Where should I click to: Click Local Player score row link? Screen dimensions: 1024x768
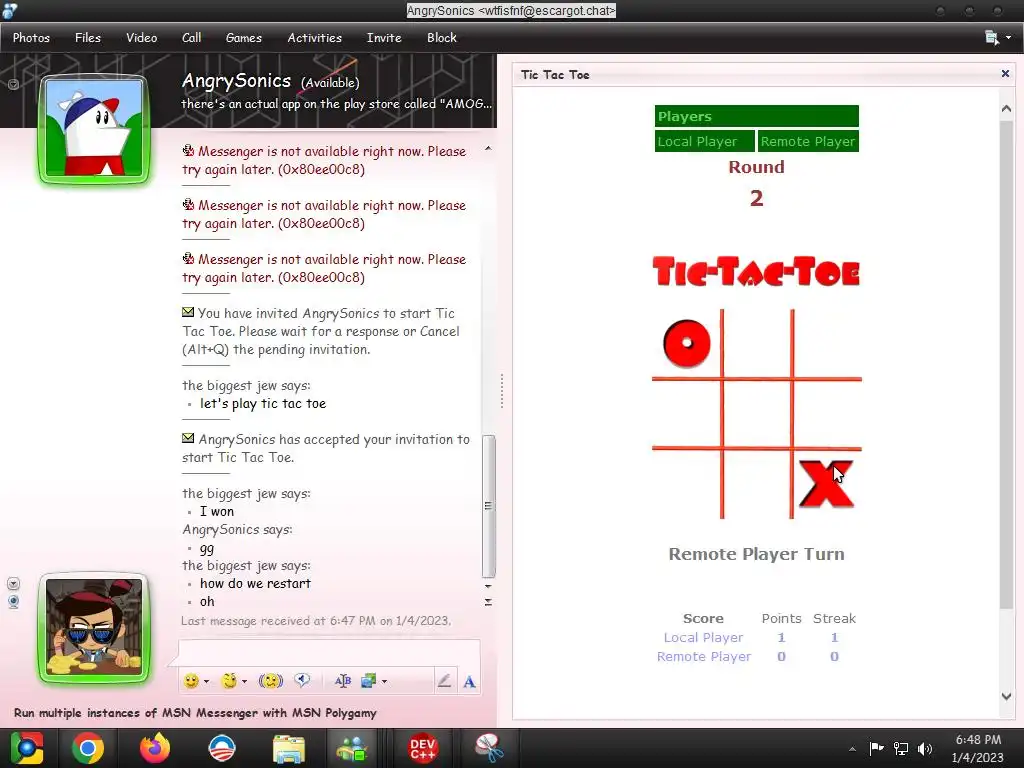point(703,637)
